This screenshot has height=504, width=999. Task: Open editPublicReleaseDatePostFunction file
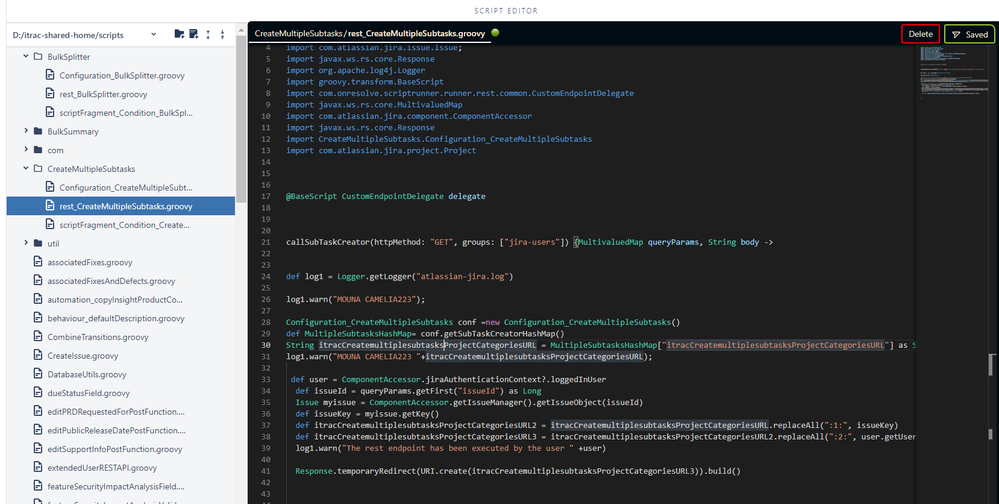[115, 430]
